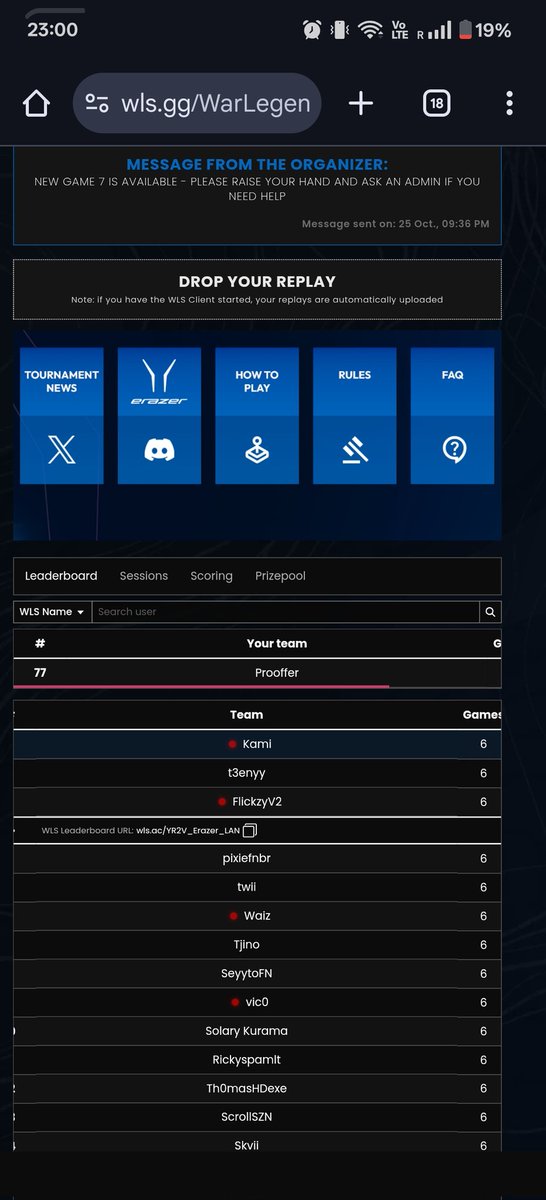Tap the 19% battery indicator
The image size is (546, 1200).
(485, 30)
